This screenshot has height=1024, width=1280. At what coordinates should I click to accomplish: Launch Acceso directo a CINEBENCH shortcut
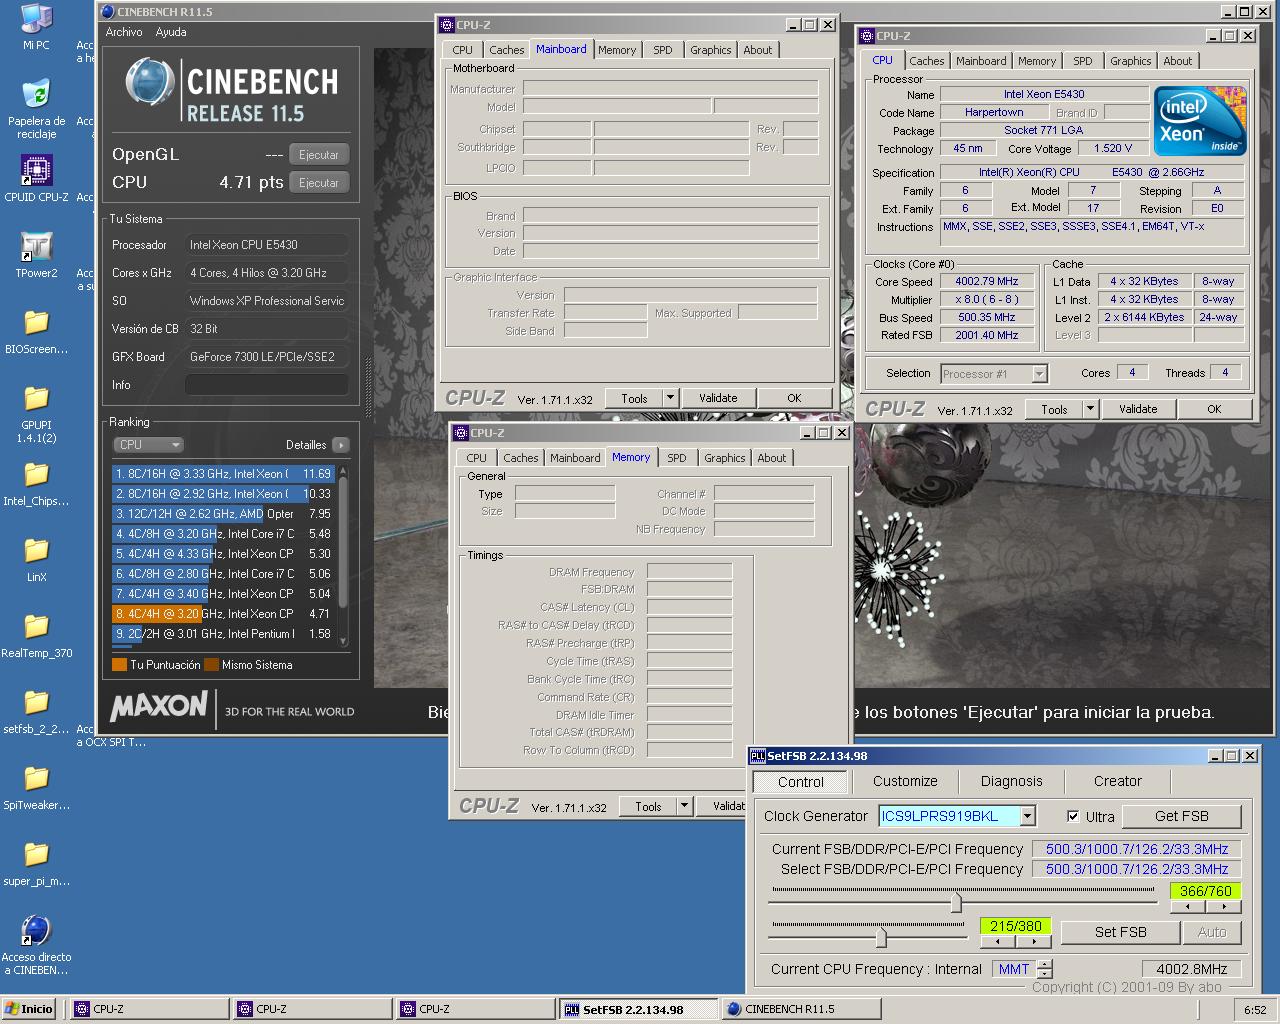click(36, 944)
